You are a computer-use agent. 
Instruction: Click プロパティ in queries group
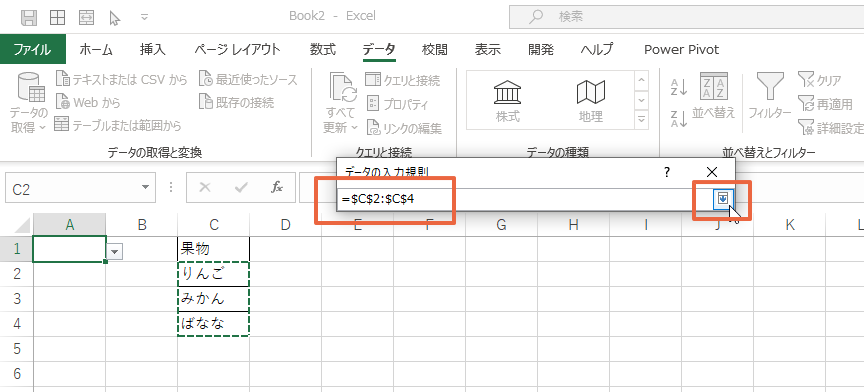point(397,104)
